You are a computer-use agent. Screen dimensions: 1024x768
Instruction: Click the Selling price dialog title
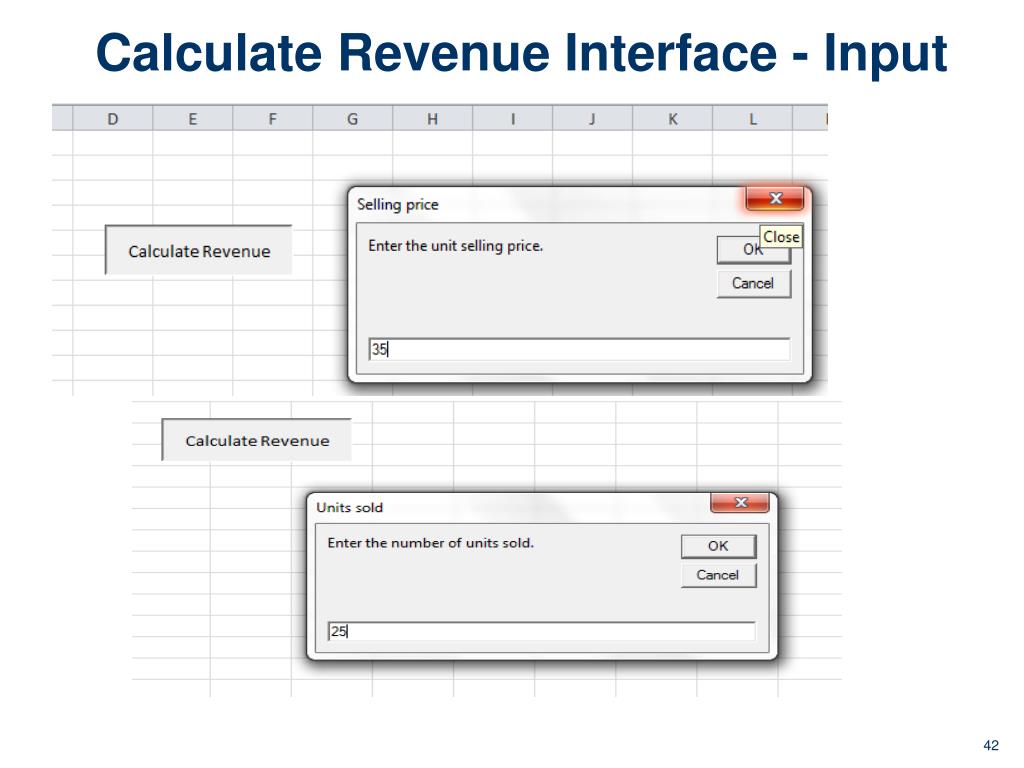tap(398, 204)
